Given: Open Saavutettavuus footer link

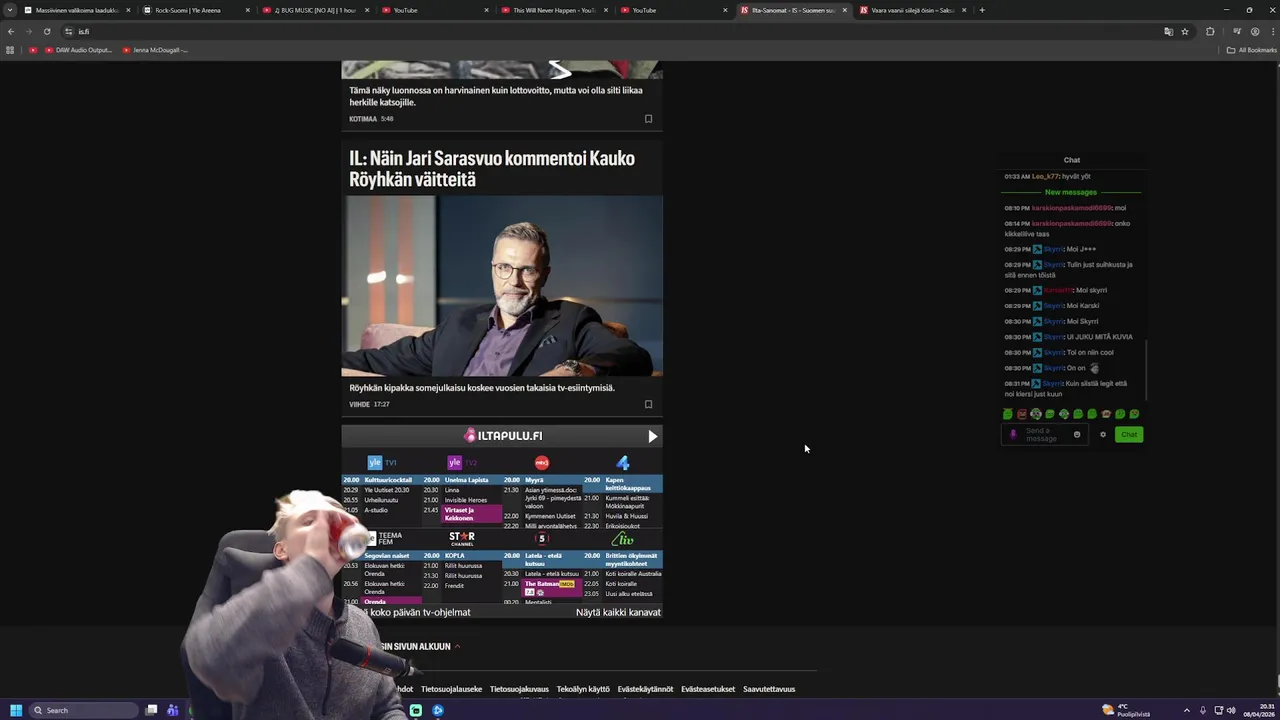Looking at the screenshot, I should [769, 689].
